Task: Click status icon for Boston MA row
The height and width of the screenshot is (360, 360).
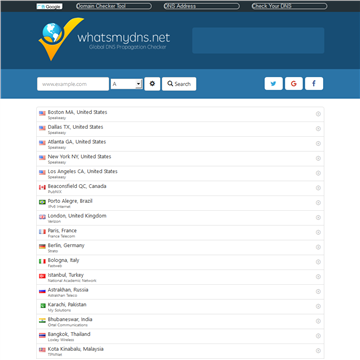Action: [318, 114]
